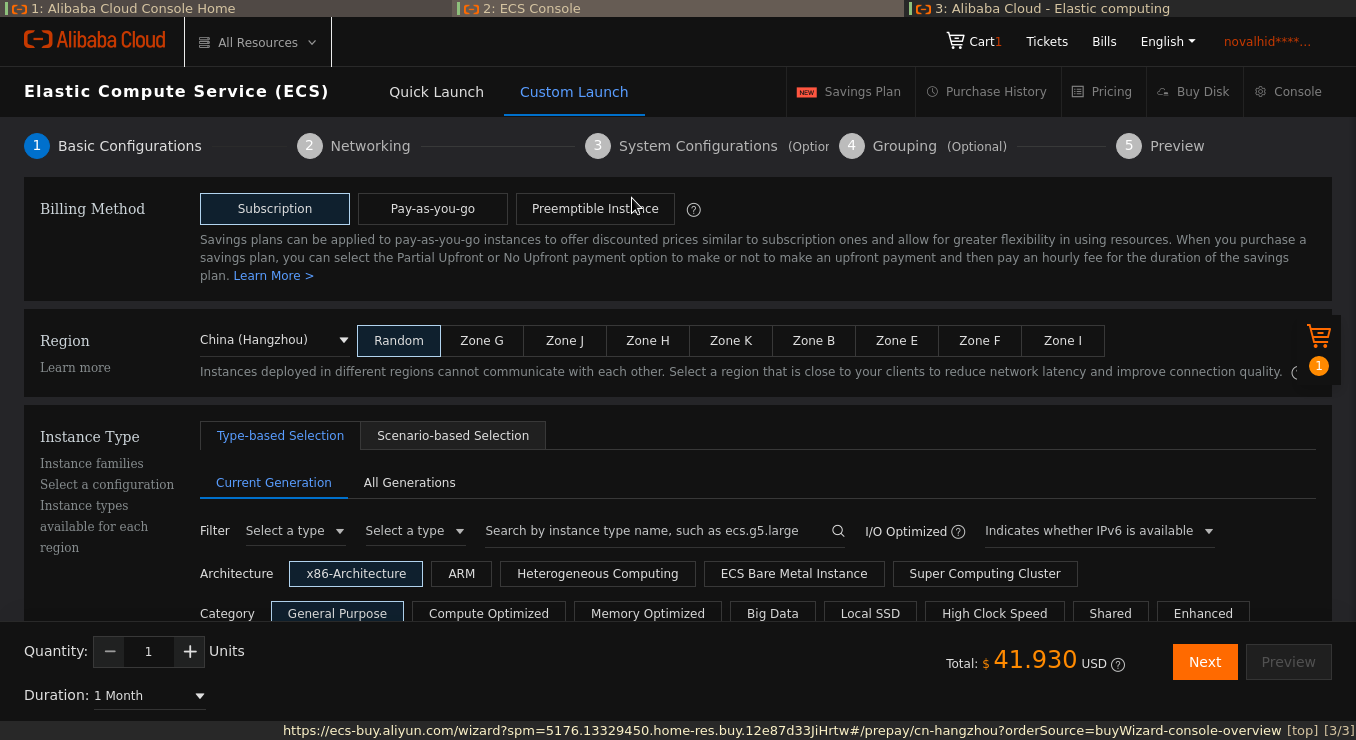Switch to Scenario-based Selection tab

pos(452,436)
